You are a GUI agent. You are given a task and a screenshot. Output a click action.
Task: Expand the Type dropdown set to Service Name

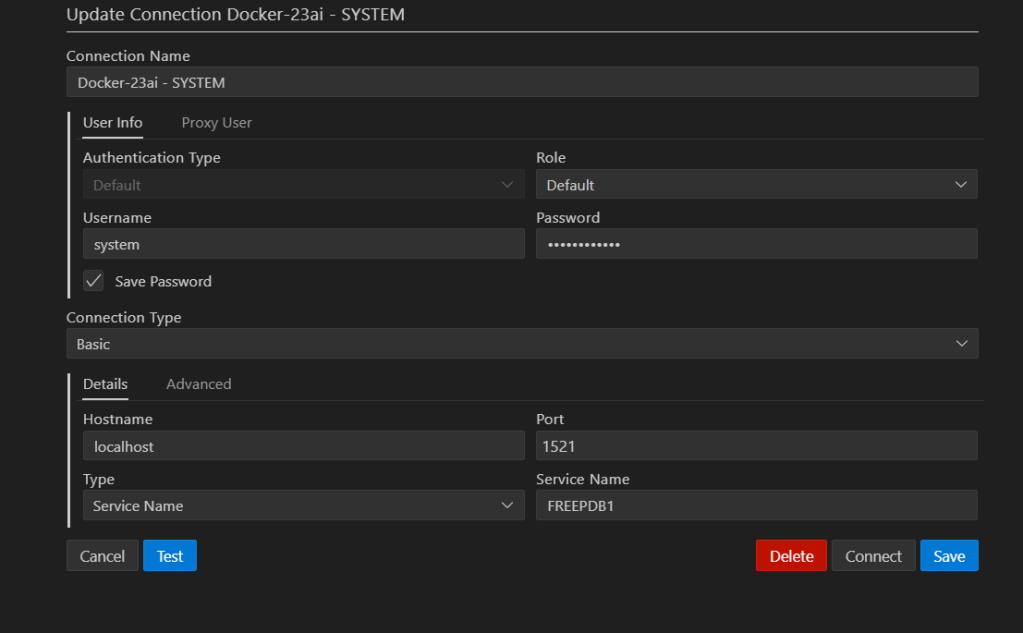[x=303, y=506]
